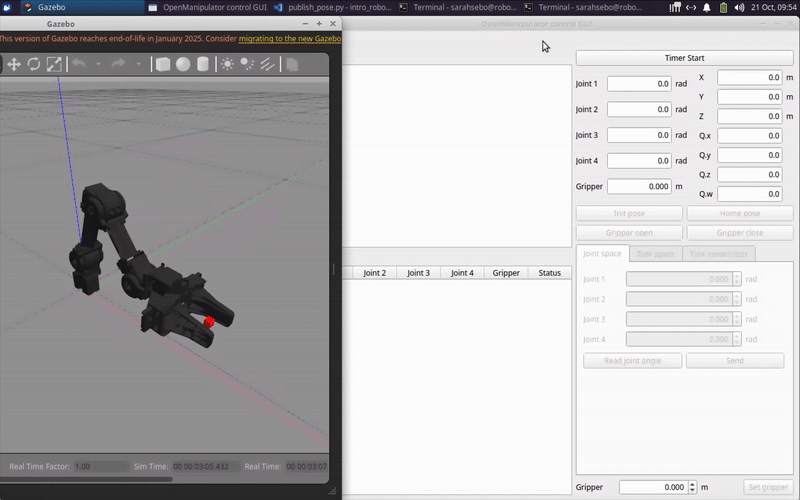Screen dimensions: 800x500
Task: Open the third tab beside Task space
Action: coord(718,254)
